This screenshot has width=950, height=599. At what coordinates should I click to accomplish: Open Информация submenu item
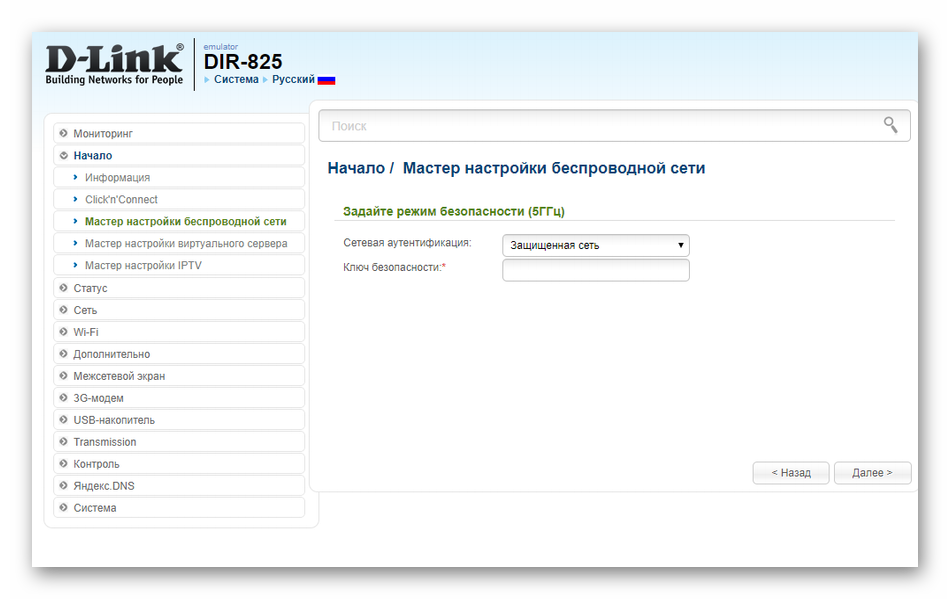coord(117,177)
